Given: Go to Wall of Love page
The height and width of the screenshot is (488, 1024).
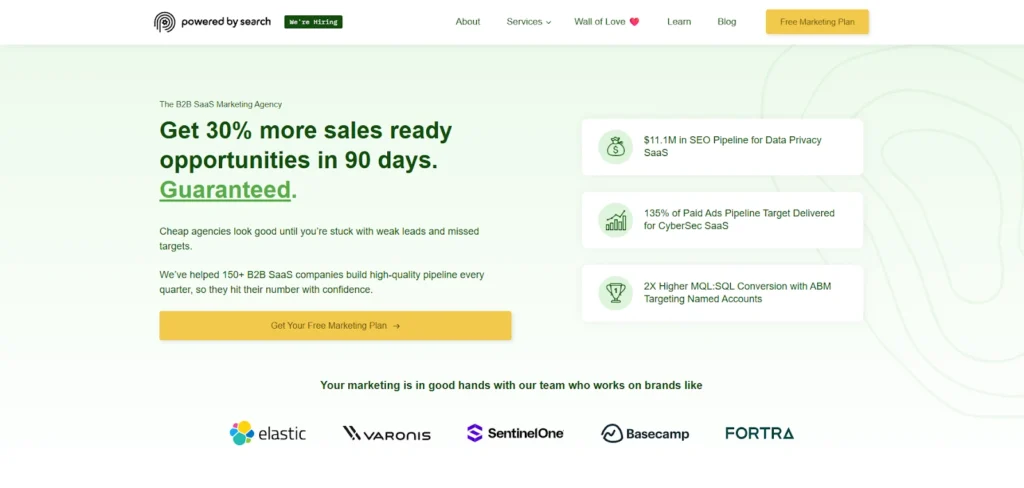Looking at the screenshot, I should click(607, 22).
